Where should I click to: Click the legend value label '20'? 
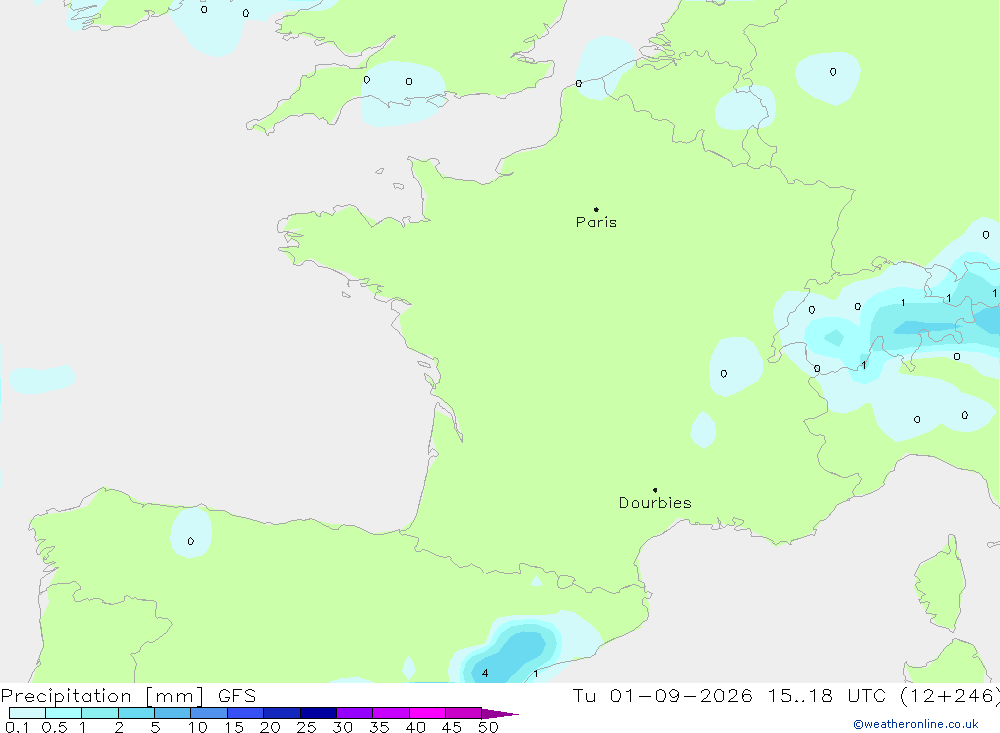click(x=270, y=727)
